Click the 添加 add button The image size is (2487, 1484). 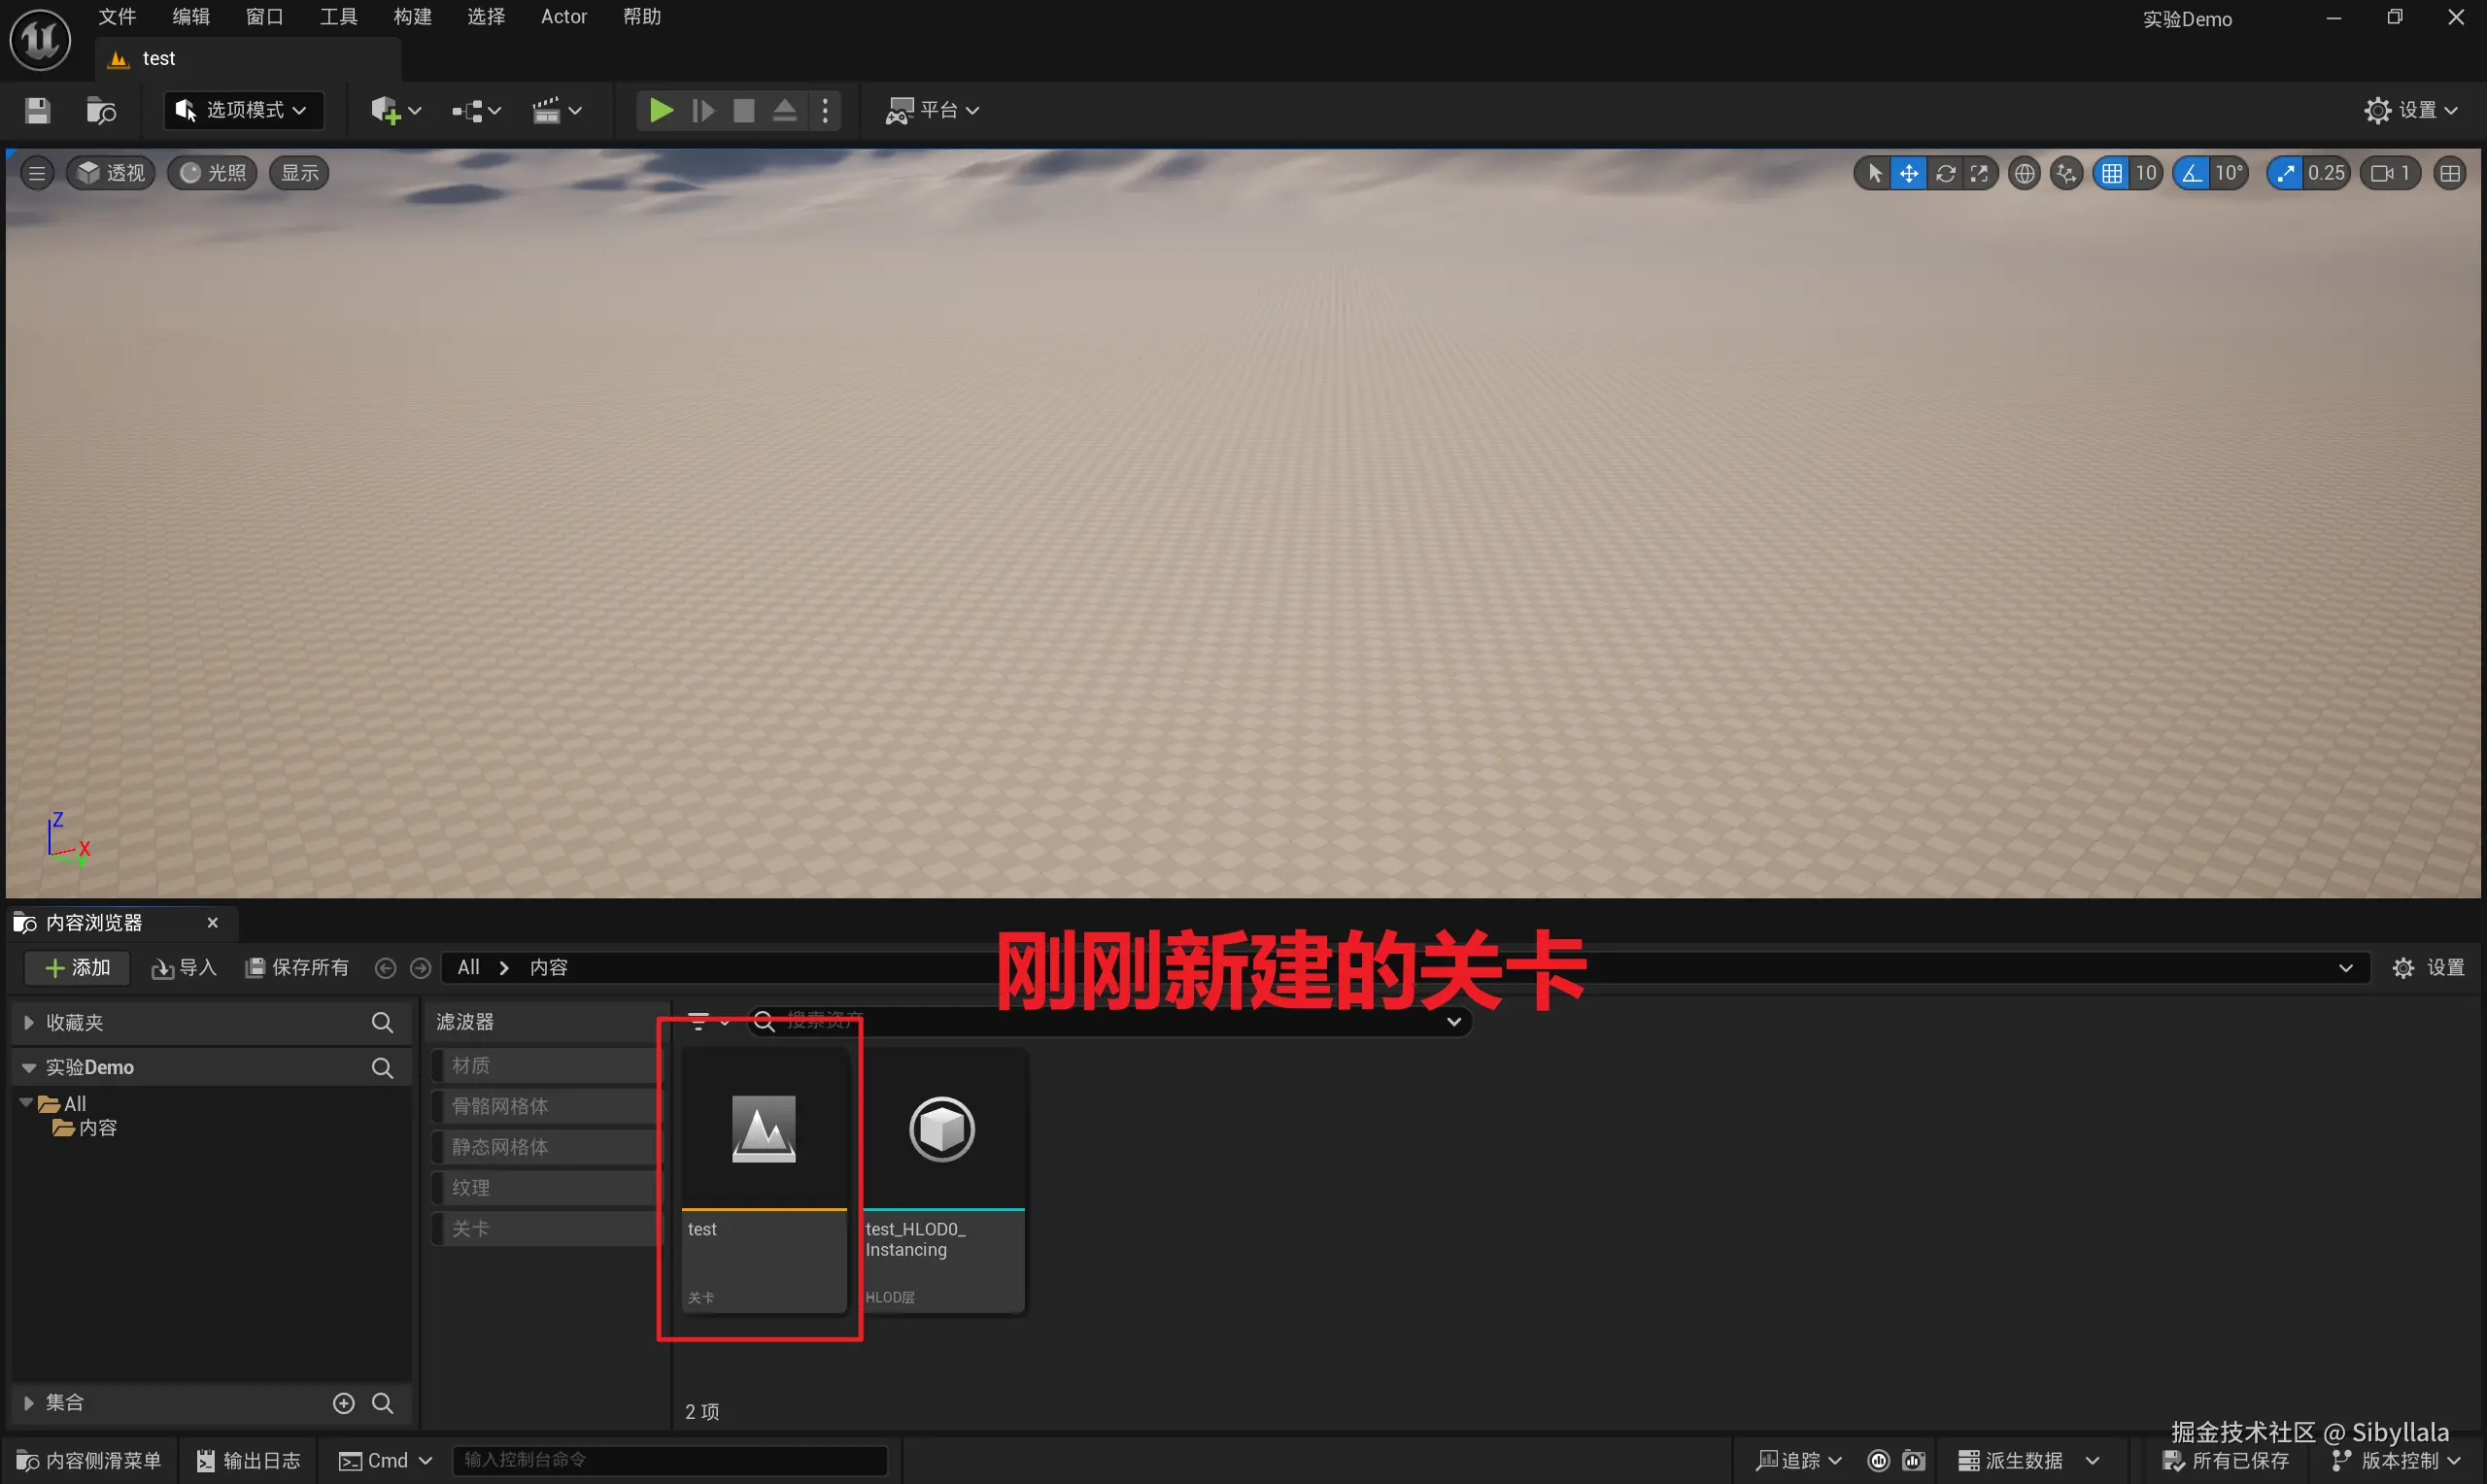(x=78, y=967)
